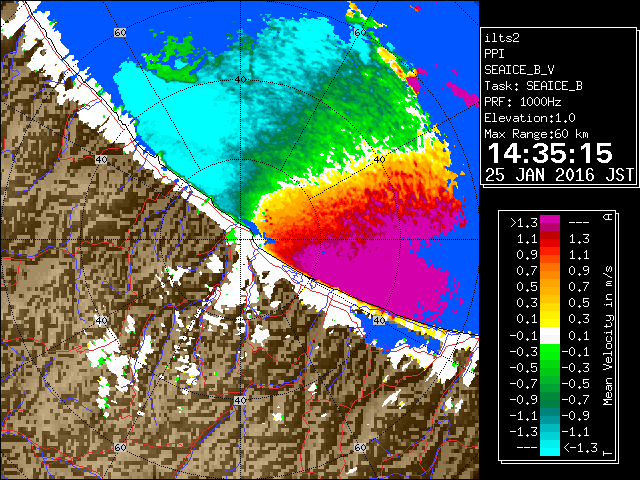
Task: Select the red color band in velocity legend
Action: point(550,239)
